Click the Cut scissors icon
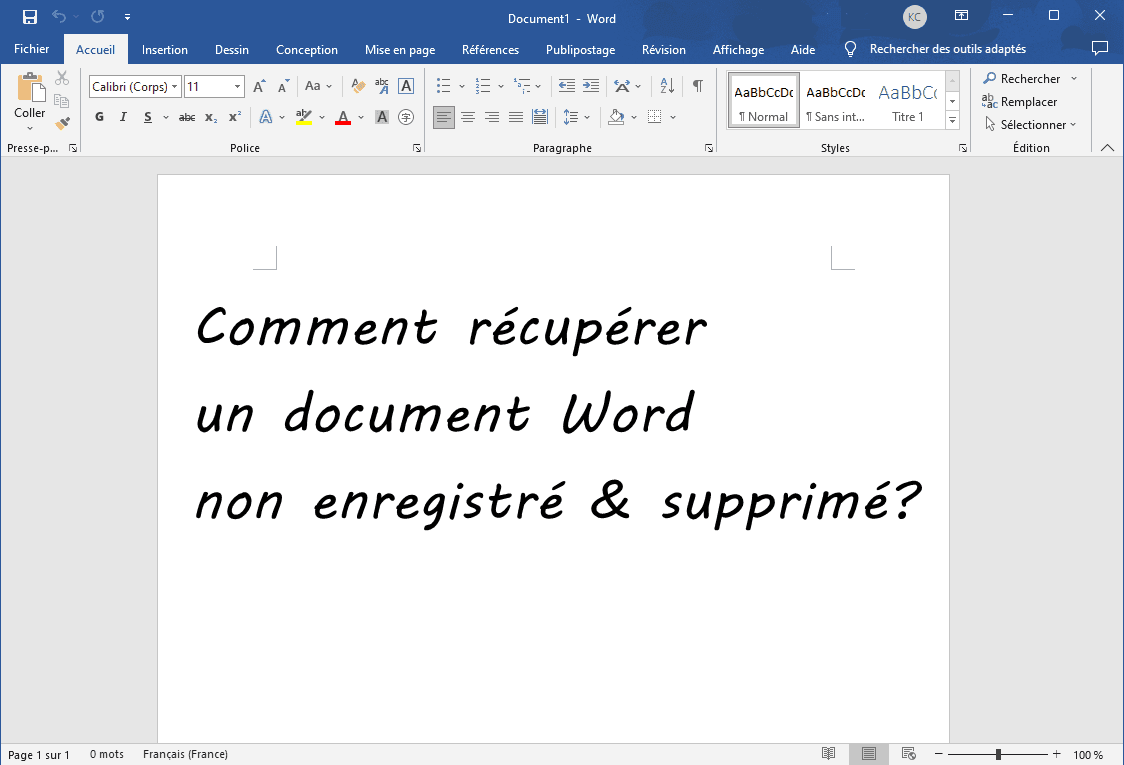 pyautogui.click(x=62, y=77)
